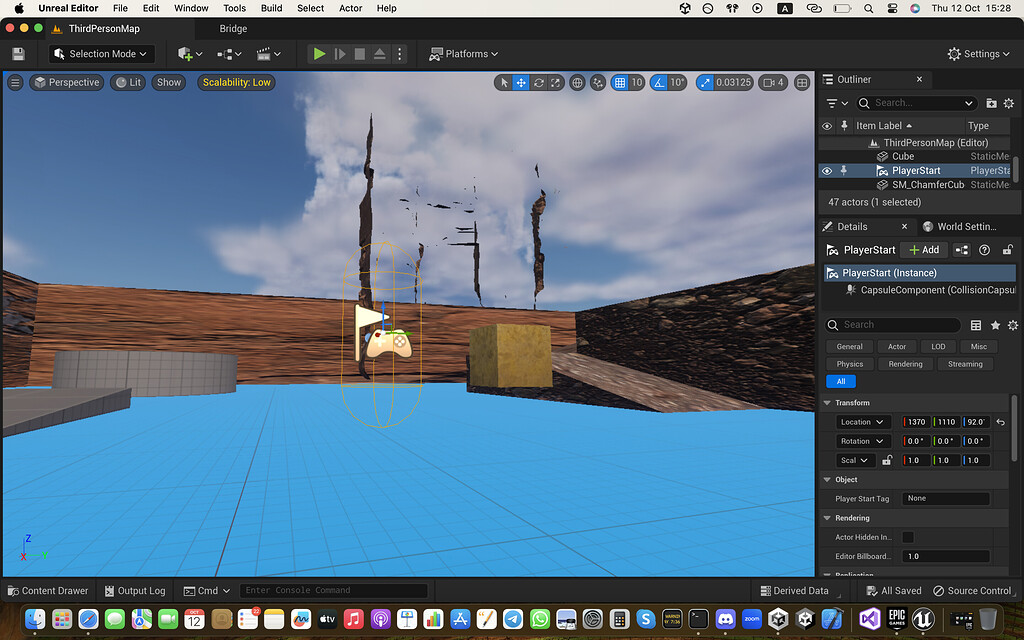
Task: Toggle grid snapping off
Action: click(x=622, y=83)
